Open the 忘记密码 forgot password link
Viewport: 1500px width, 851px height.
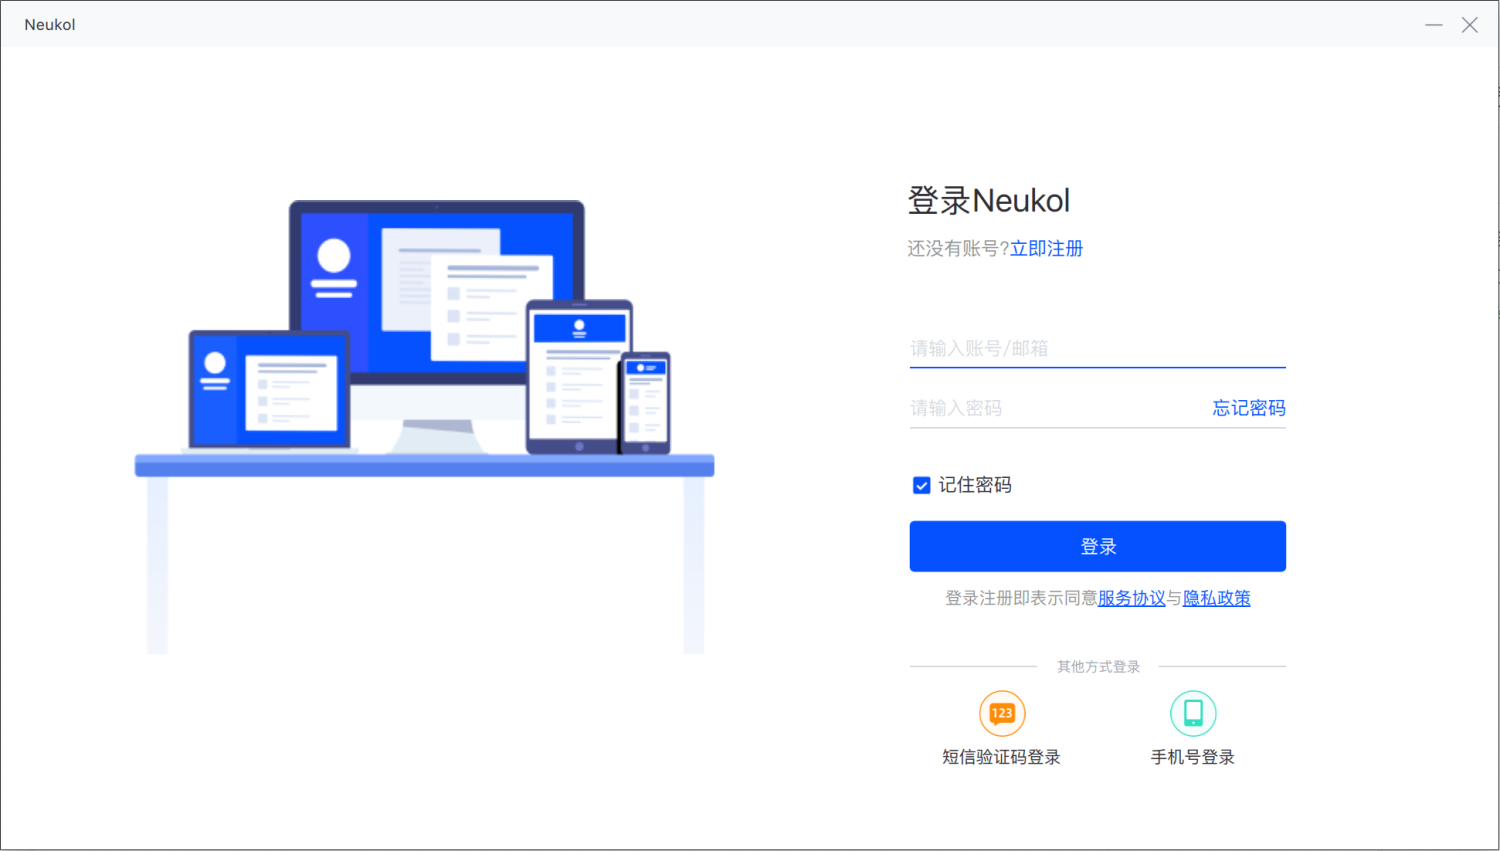[1249, 408]
